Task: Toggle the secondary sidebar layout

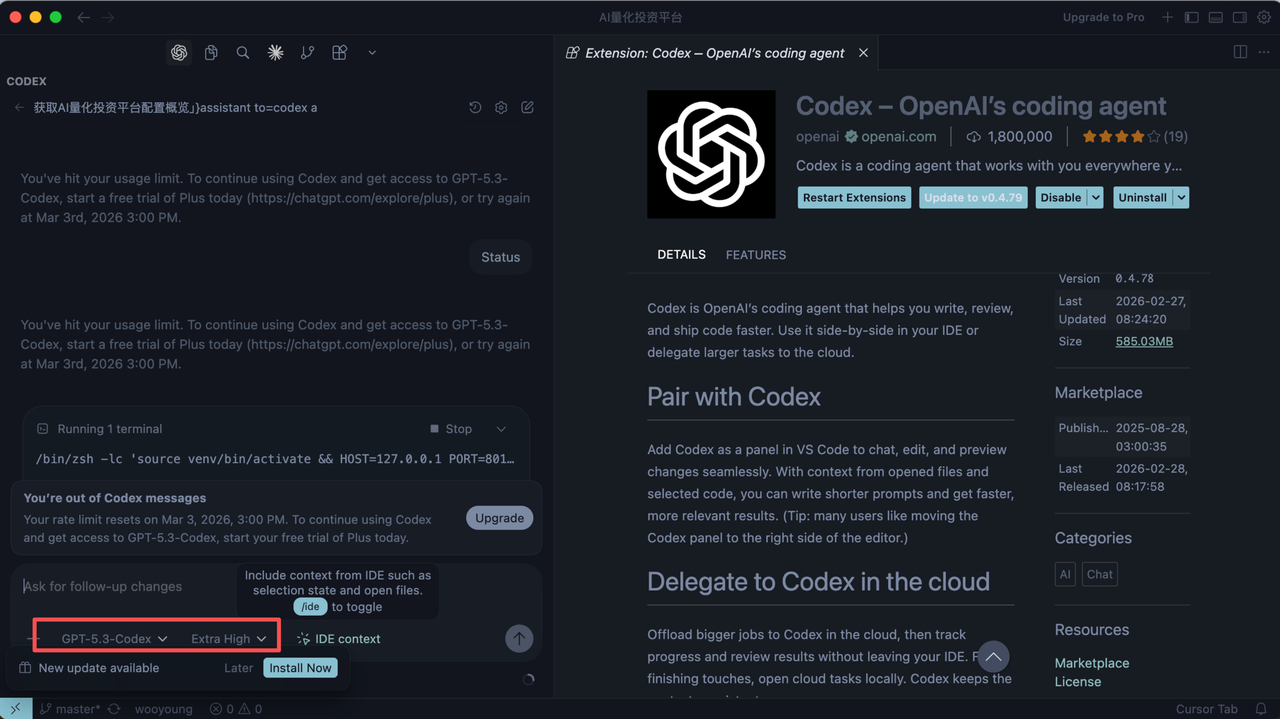Action: [1239, 17]
